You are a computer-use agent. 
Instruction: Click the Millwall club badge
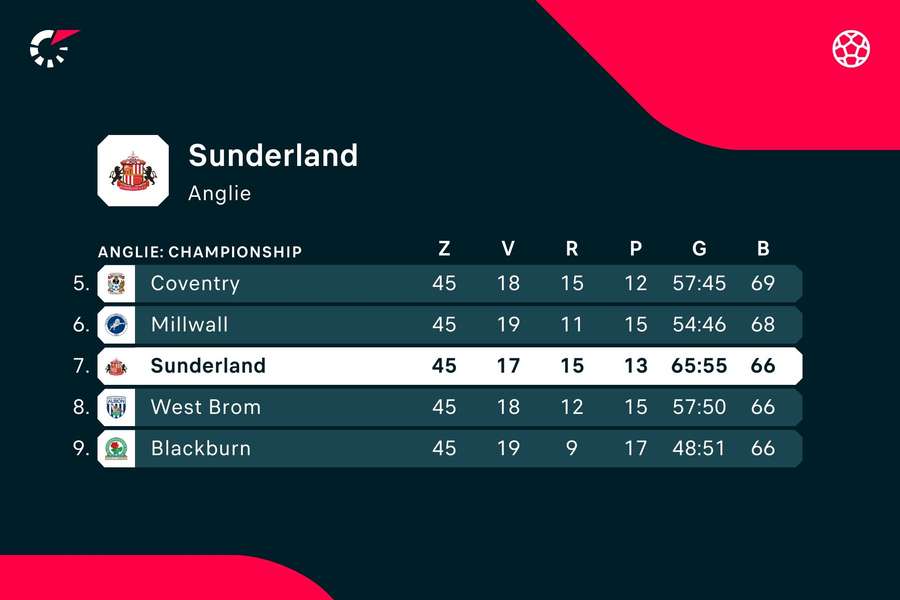[115, 325]
